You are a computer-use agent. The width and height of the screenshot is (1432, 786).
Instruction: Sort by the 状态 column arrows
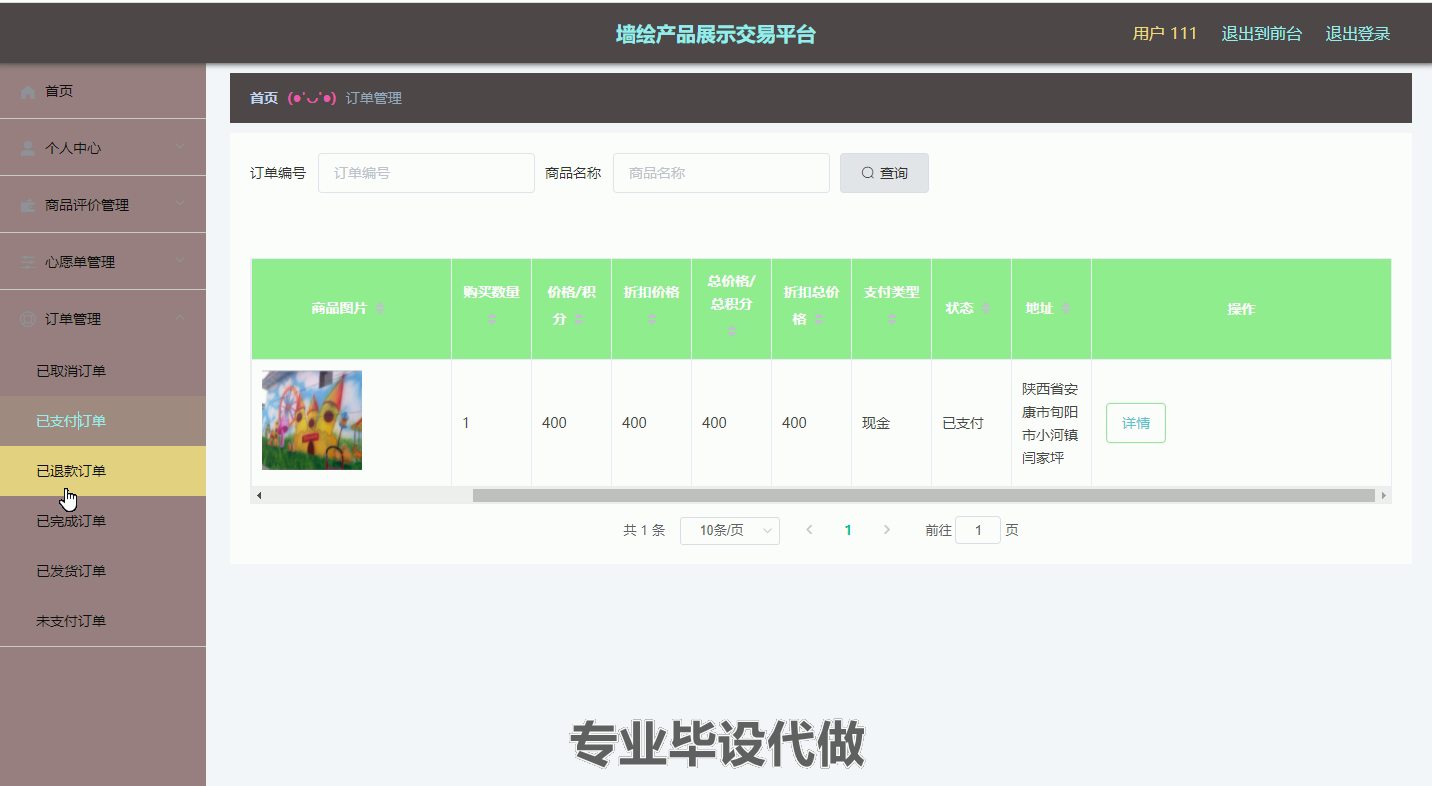[986, 309]
